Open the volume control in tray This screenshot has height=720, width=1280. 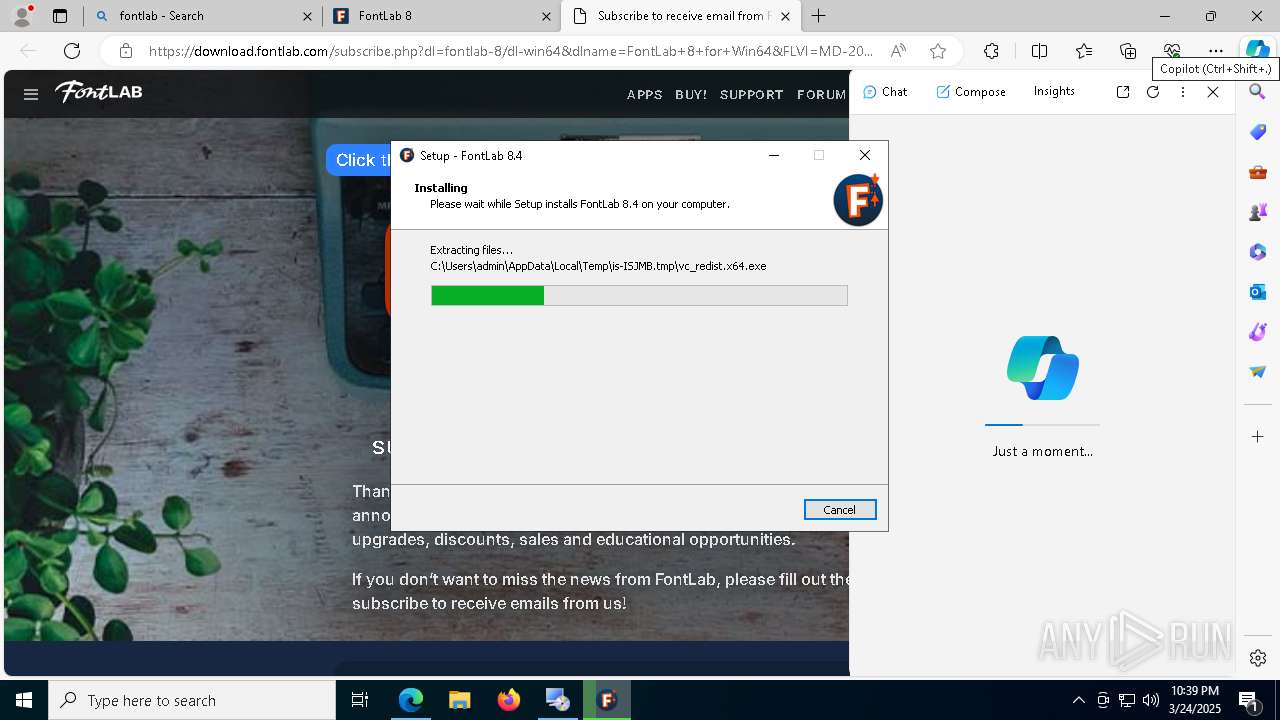[x=1151, y=700]
